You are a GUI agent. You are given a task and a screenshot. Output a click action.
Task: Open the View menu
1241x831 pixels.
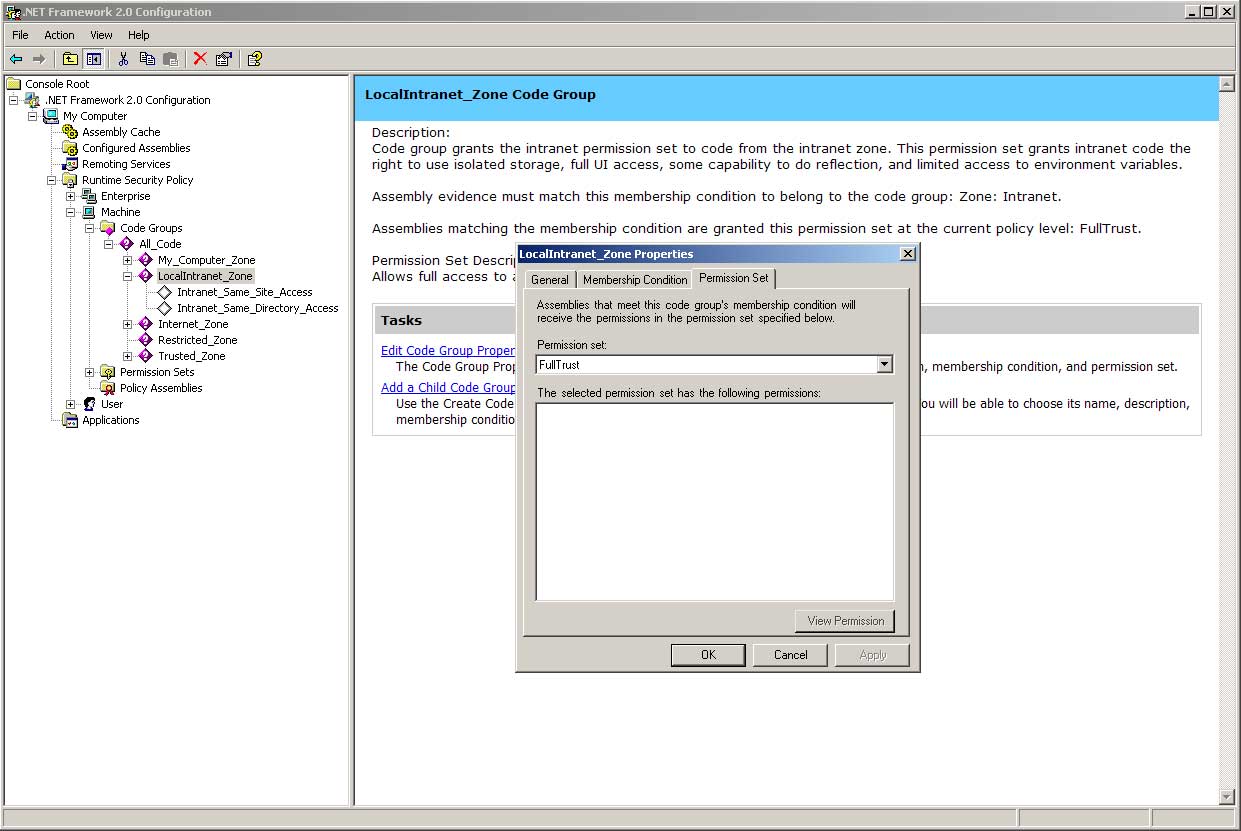[101, 35]
